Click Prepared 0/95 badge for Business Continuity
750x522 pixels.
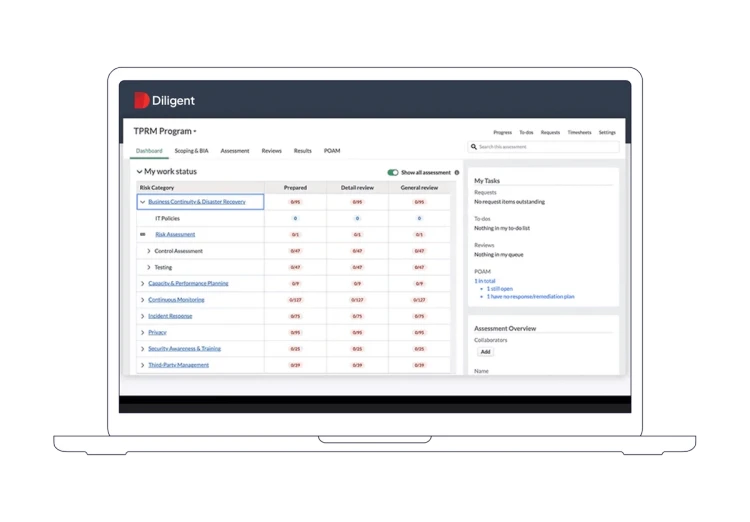click(295, 202)
